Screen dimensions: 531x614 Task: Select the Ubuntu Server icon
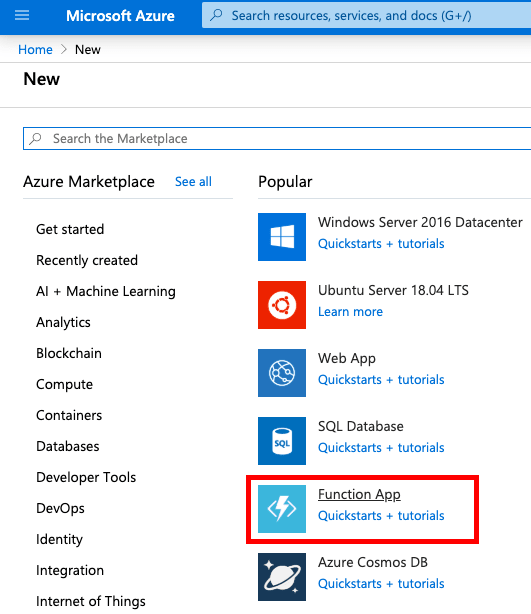(x=282, y=305)
